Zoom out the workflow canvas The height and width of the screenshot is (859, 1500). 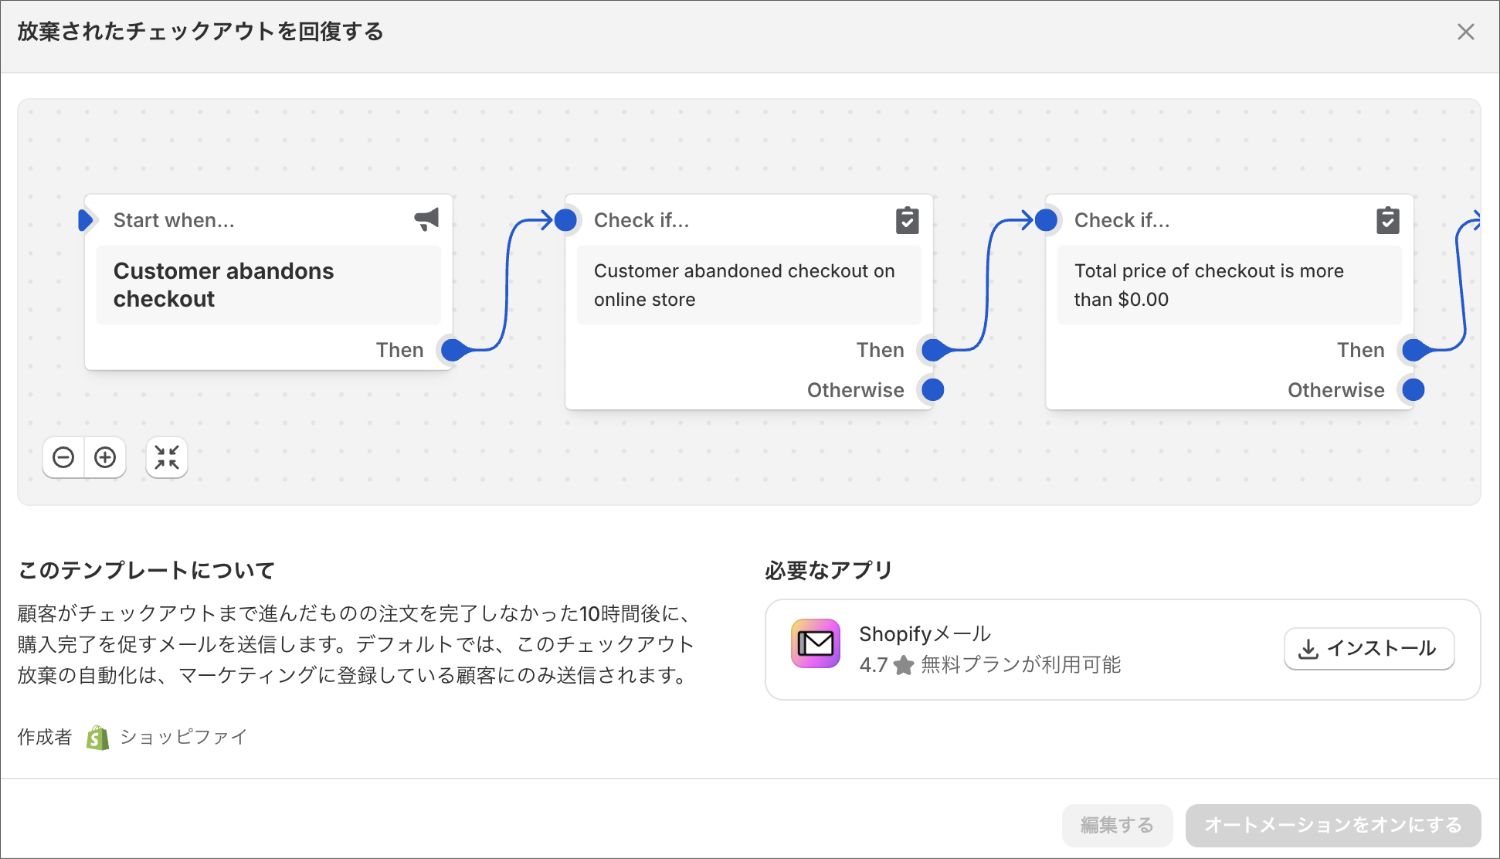[64, 458]
